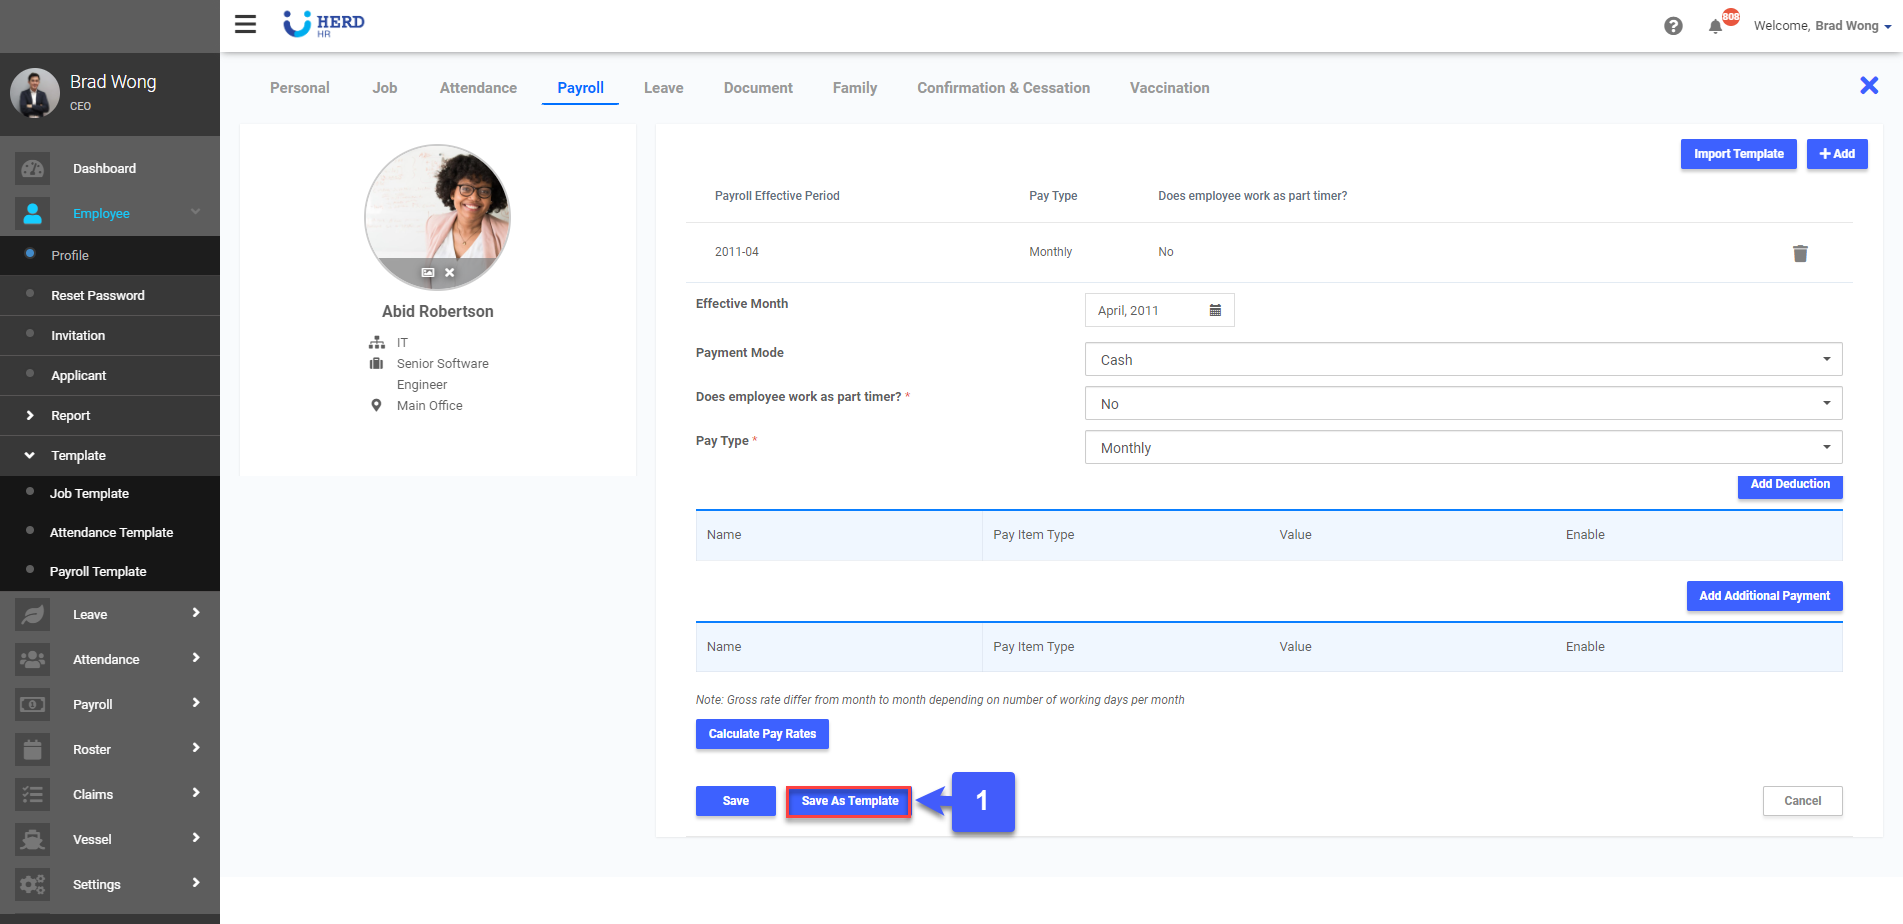Viewport: 1903px width, 924px height.
Task: Open Settings via the gear icon
Action: 31,884
